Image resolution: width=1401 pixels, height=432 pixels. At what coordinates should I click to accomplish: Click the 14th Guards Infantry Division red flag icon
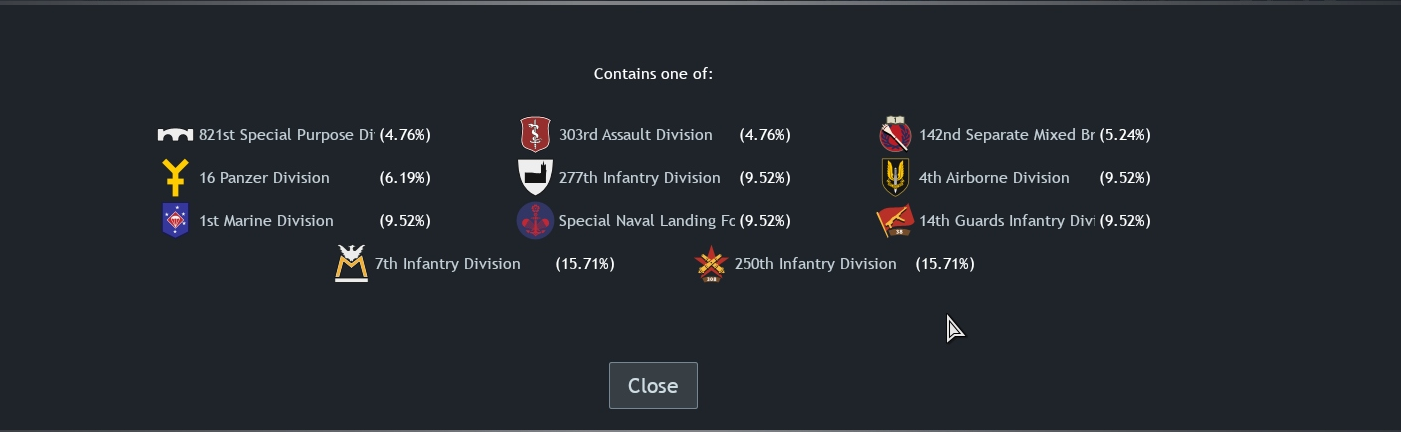tap(895, 221)
